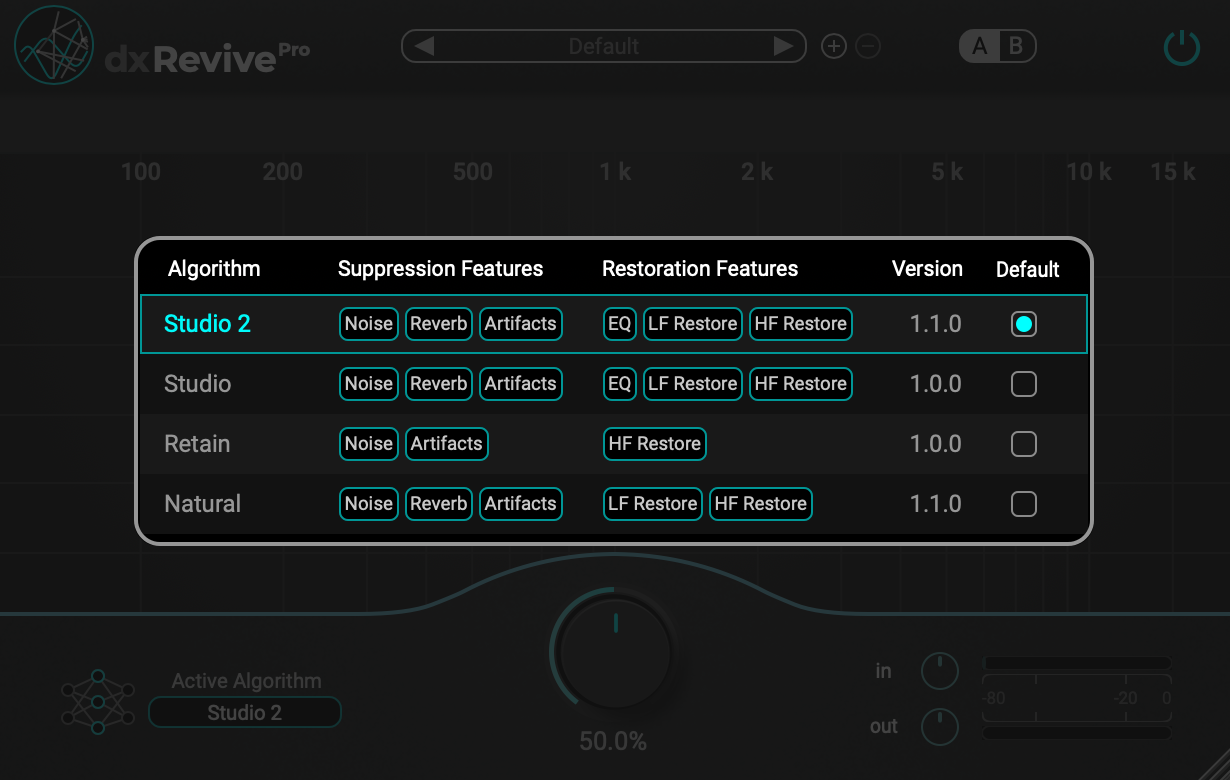Click the out gain knob

pyautogui.click(x=939, y=727)
